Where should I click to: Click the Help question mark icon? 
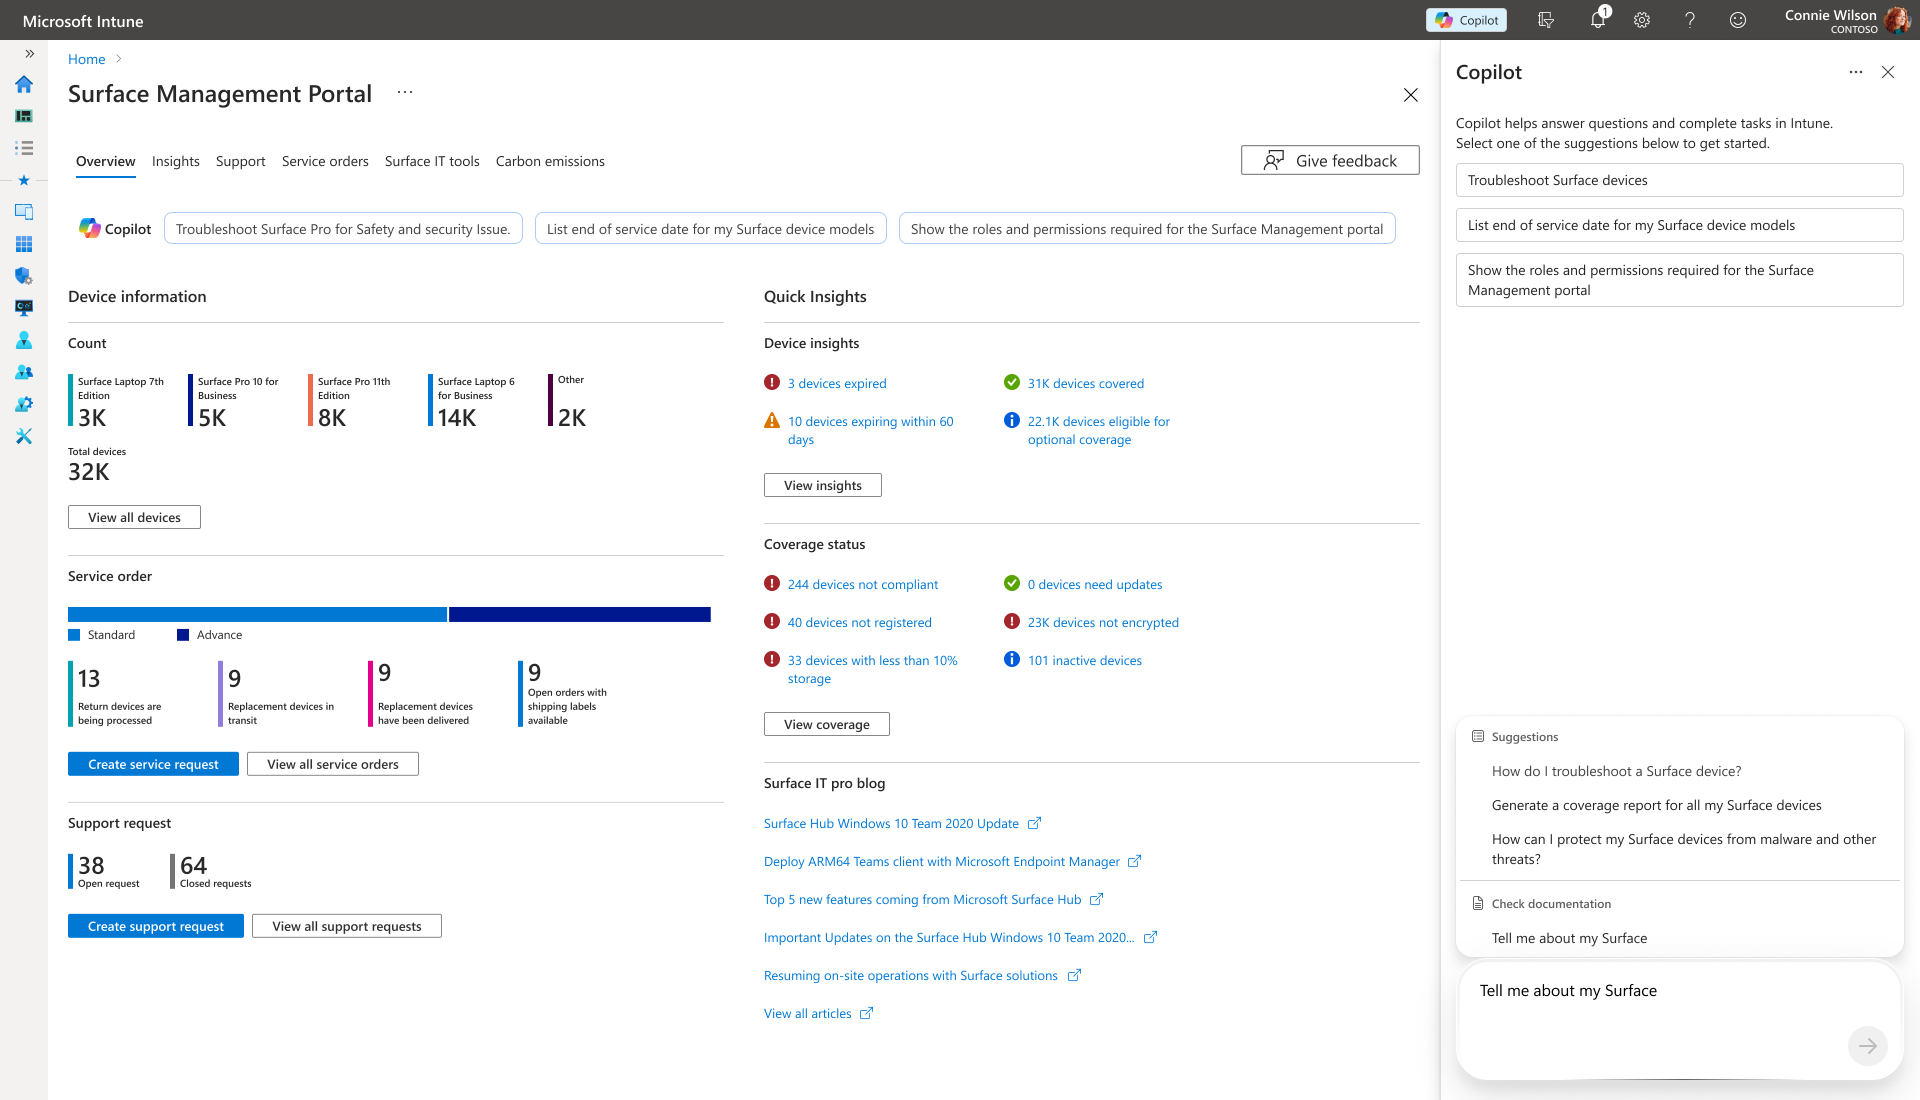pyautogui.click(x=1690, y=20)
